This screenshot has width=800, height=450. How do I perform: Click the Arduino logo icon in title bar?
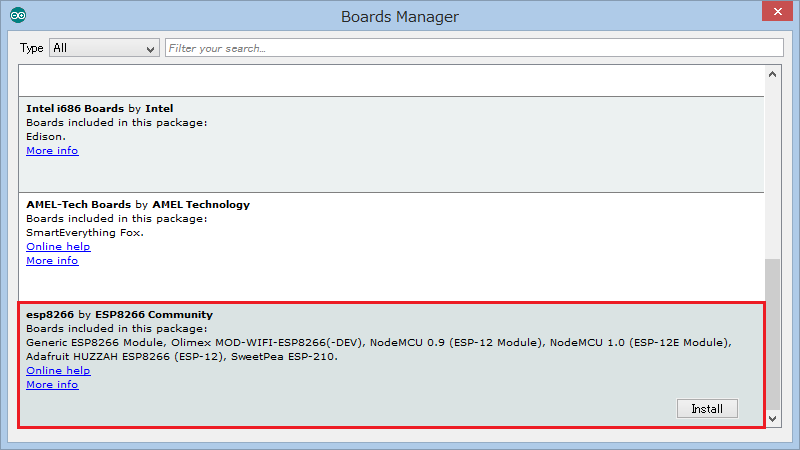pyautogui.click(x=18, y=15)
